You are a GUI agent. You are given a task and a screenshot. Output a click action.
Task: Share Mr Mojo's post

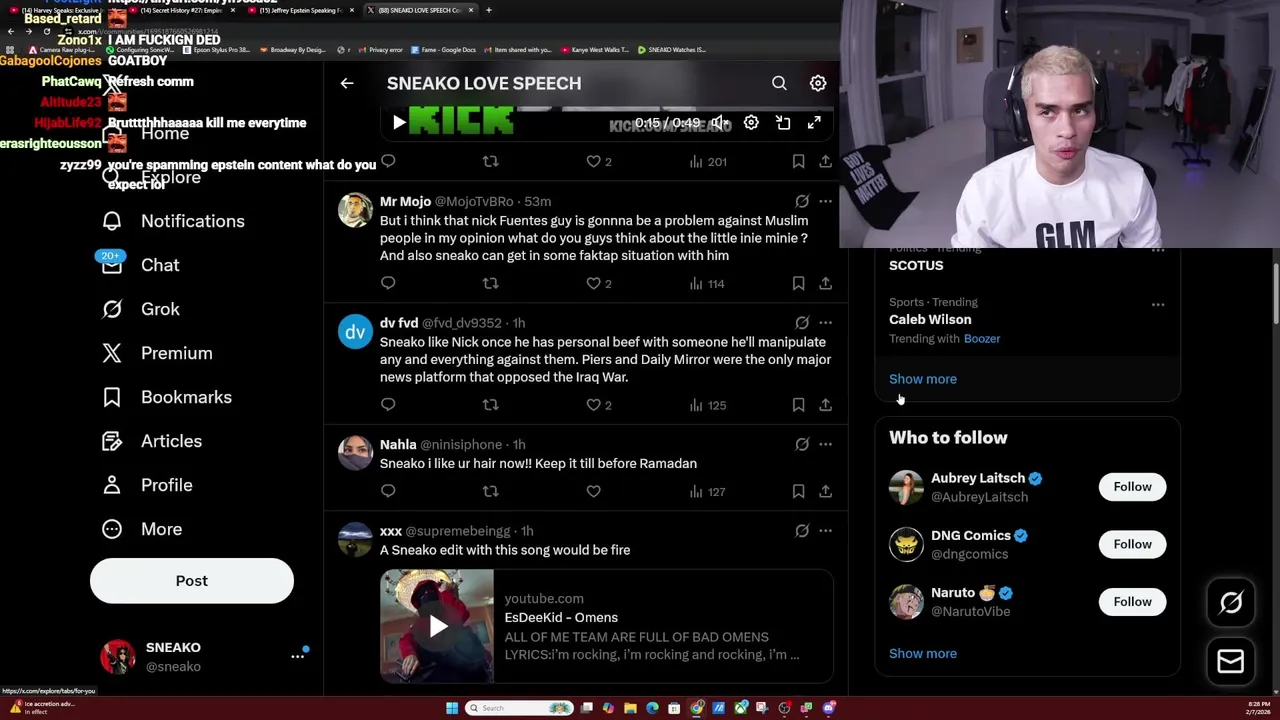coord(825,283)
